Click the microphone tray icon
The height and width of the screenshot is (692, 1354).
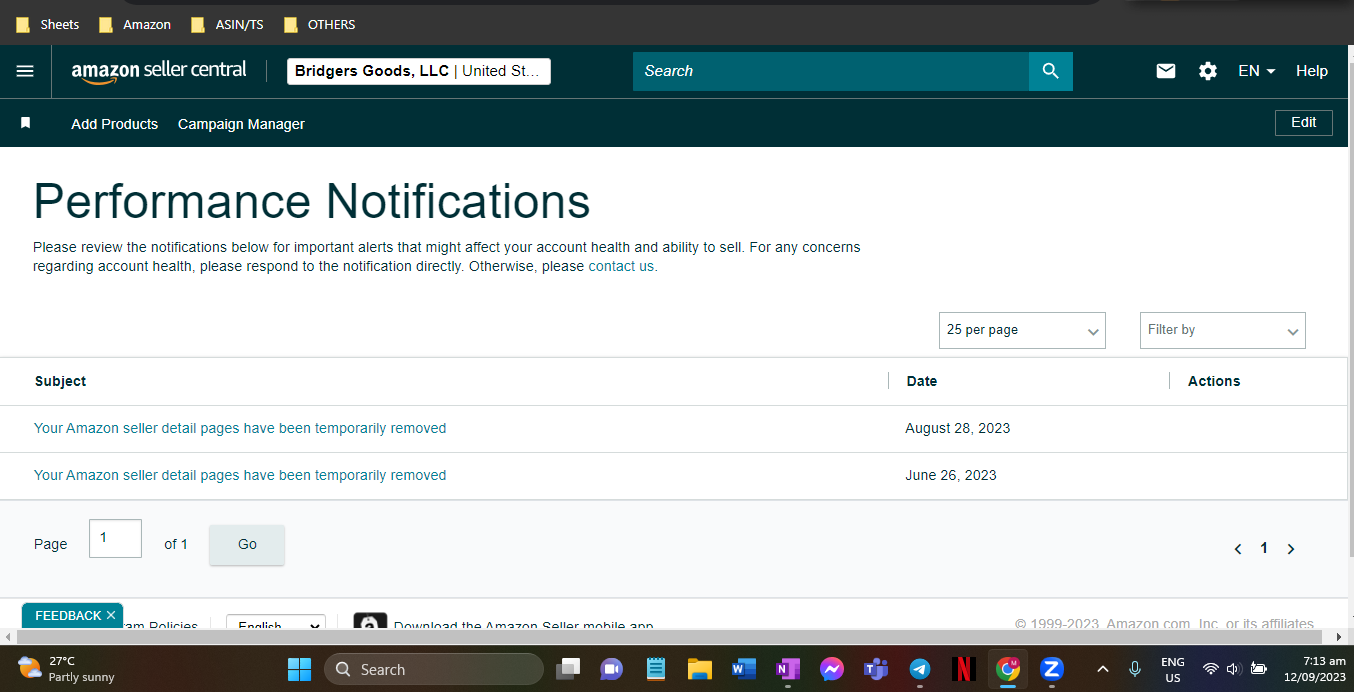(x=1135, y=669)
